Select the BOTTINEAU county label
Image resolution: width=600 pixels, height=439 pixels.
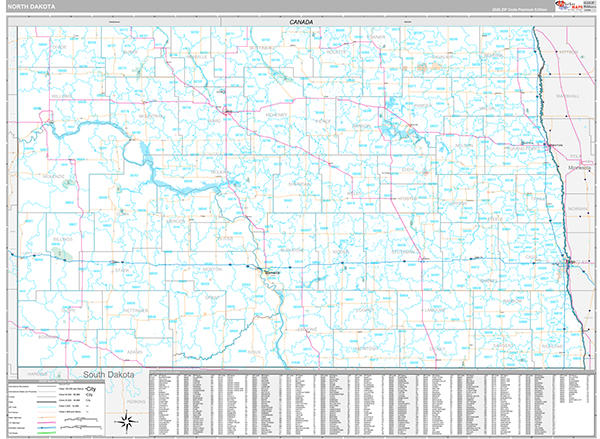(262, 48)
